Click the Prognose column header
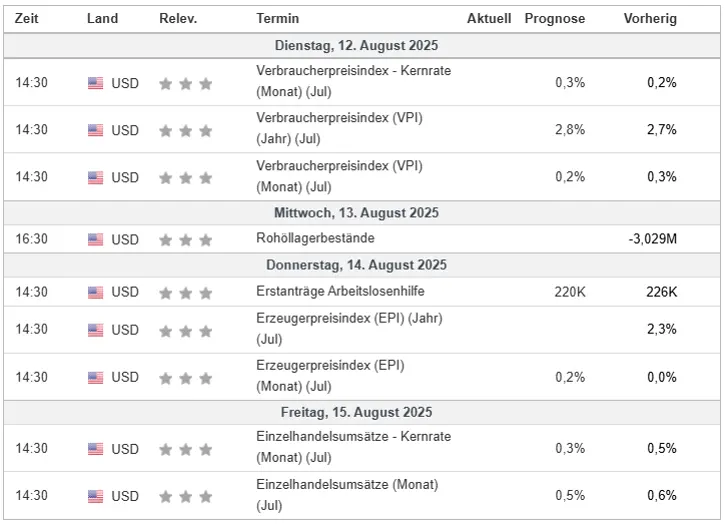The width and height of the screenshot is (725, 525). pyautogui.click(x=555, y=19)
